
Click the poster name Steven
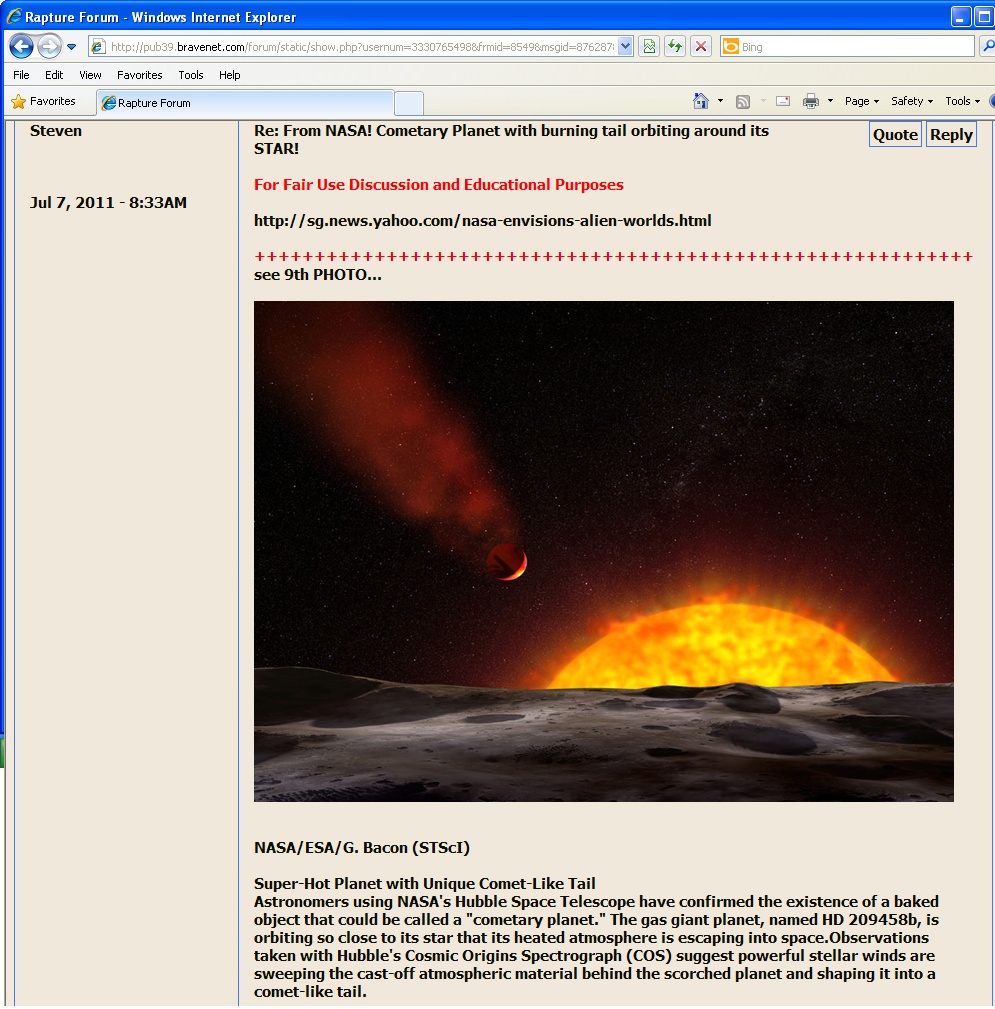tap(56, 131)
